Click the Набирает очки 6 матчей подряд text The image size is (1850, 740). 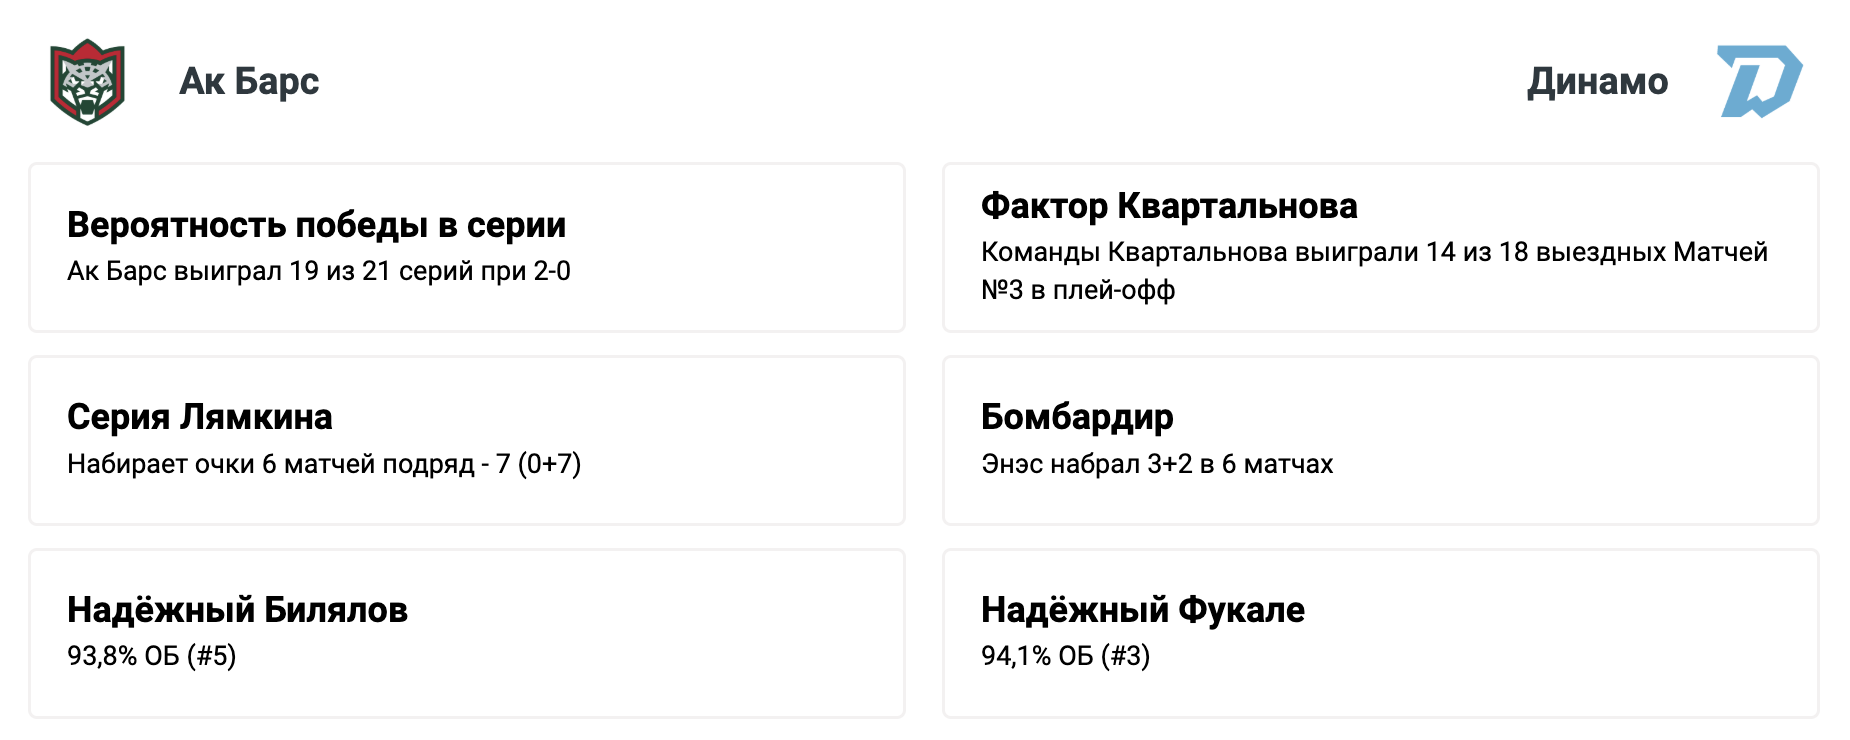coord(324,464)
